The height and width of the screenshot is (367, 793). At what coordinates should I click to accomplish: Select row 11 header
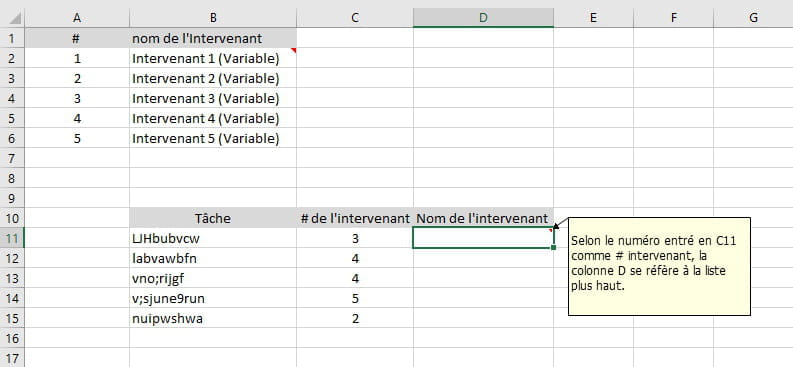(12, 238)
